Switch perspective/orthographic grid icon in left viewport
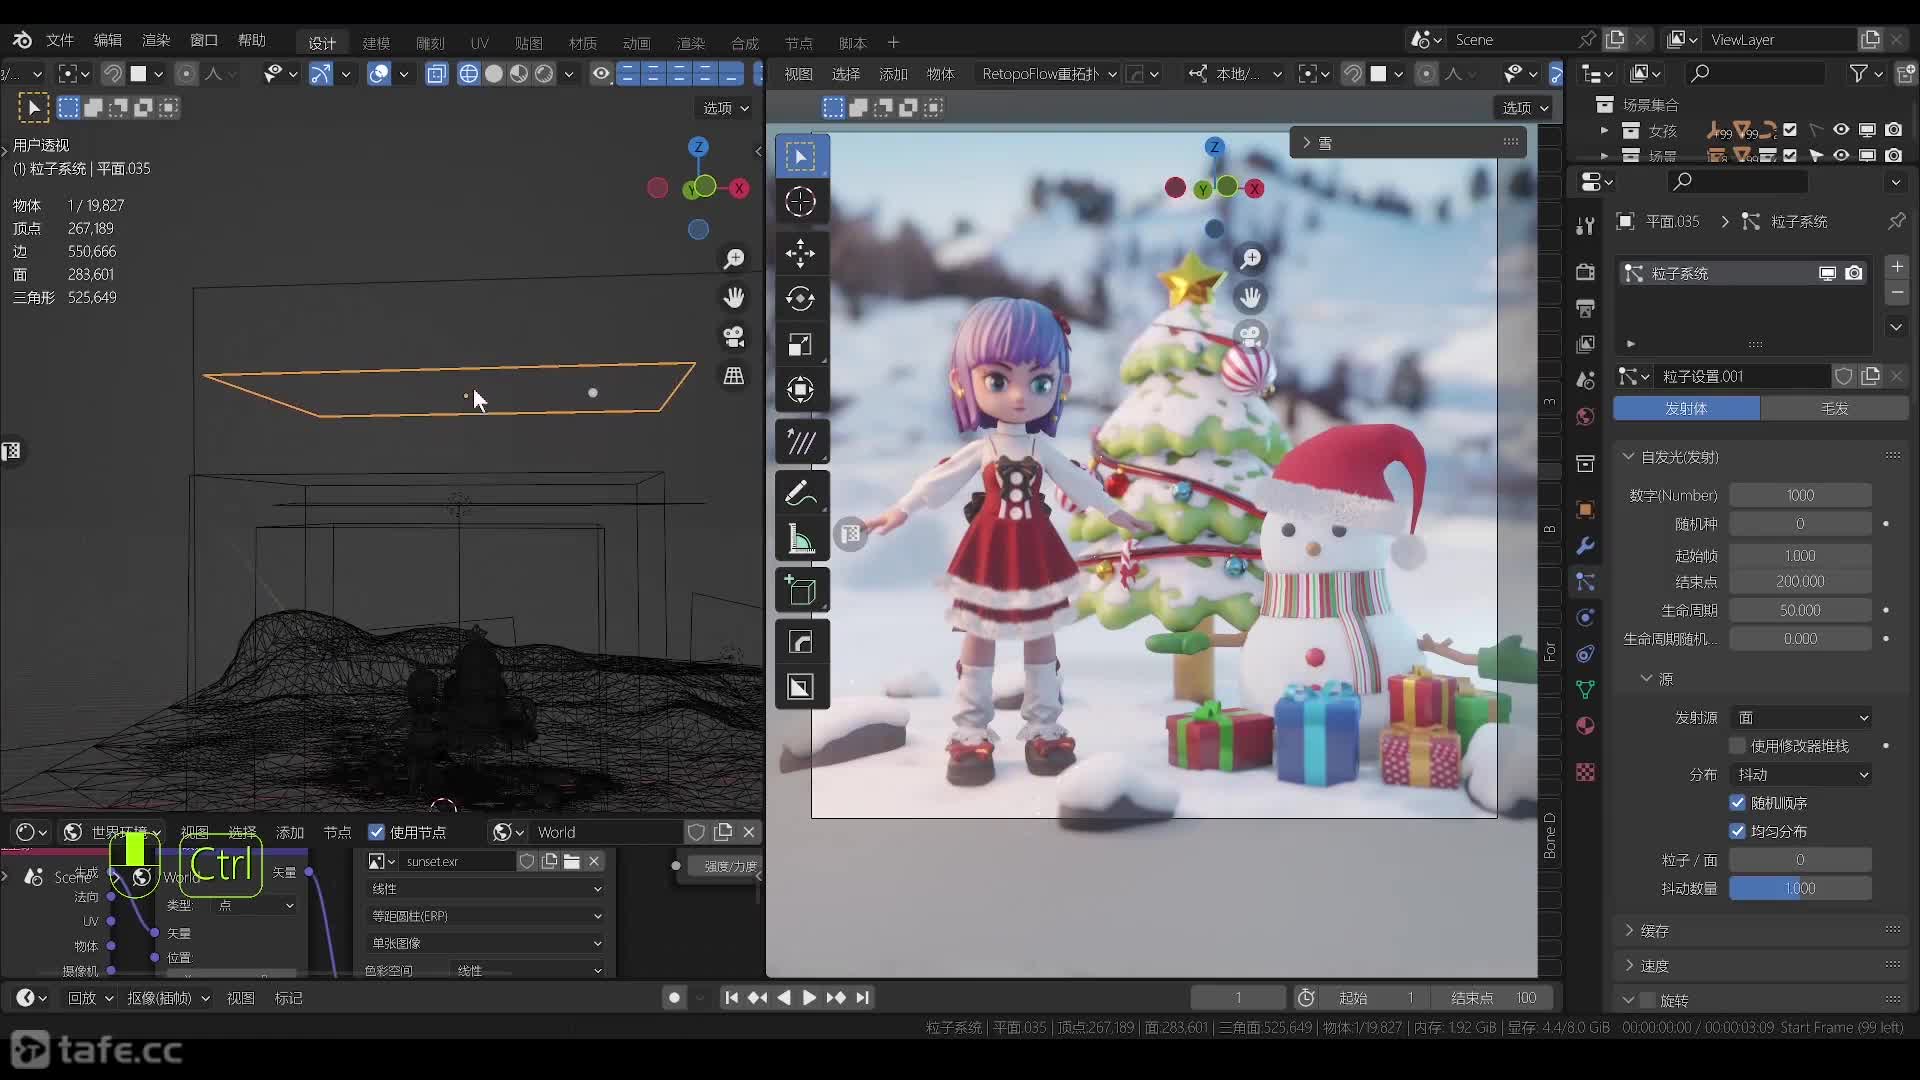 pyautogui.click(x=734, y=376)
